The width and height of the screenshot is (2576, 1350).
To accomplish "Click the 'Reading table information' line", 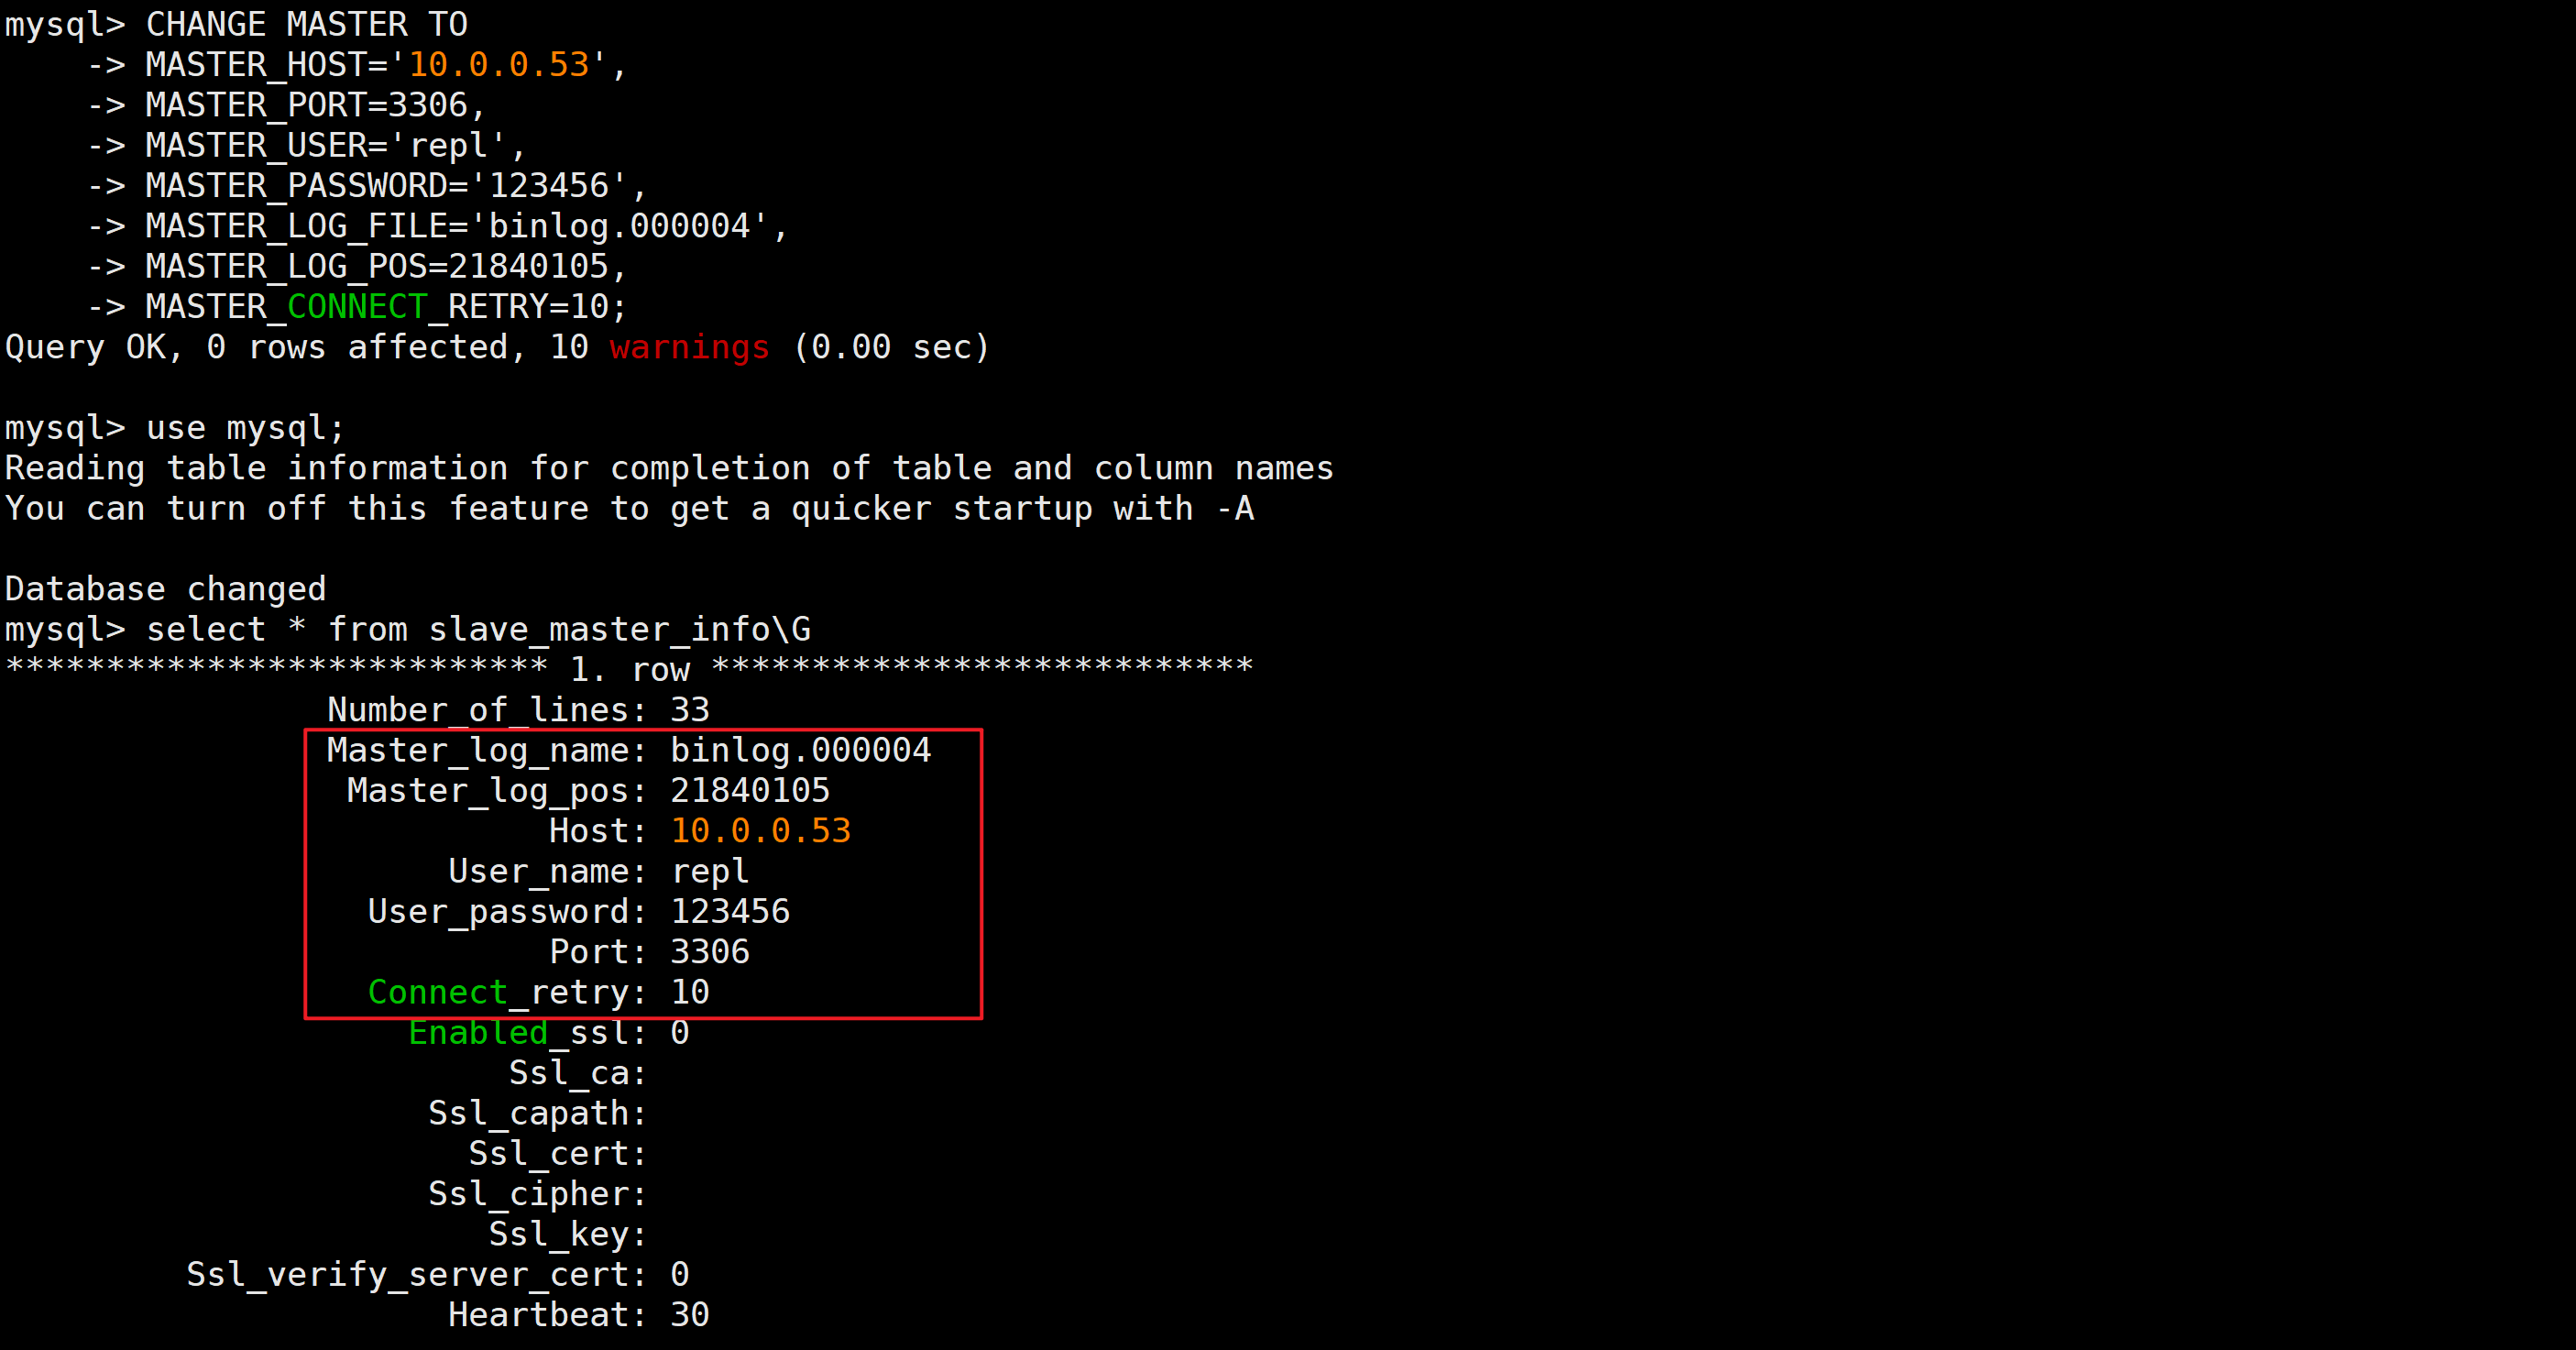I will click(669, 468).
